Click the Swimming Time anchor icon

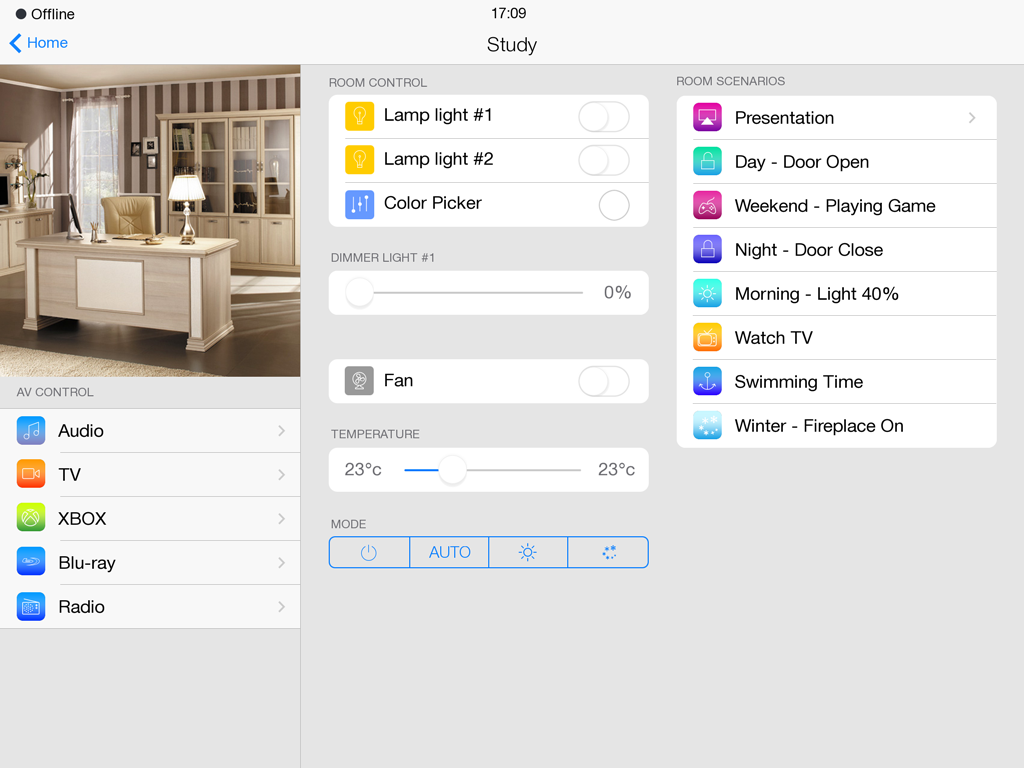(x=707, y=381)
